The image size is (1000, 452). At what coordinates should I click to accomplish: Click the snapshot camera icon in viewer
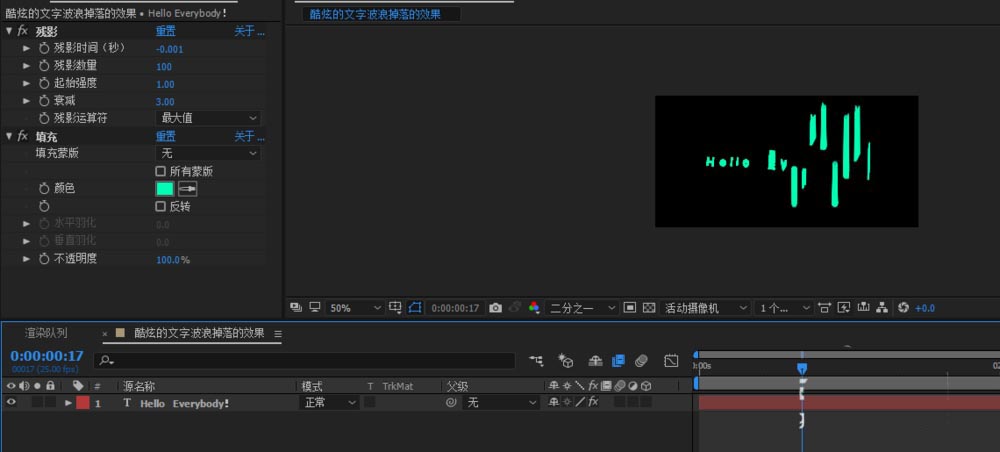tap(495, 308)
